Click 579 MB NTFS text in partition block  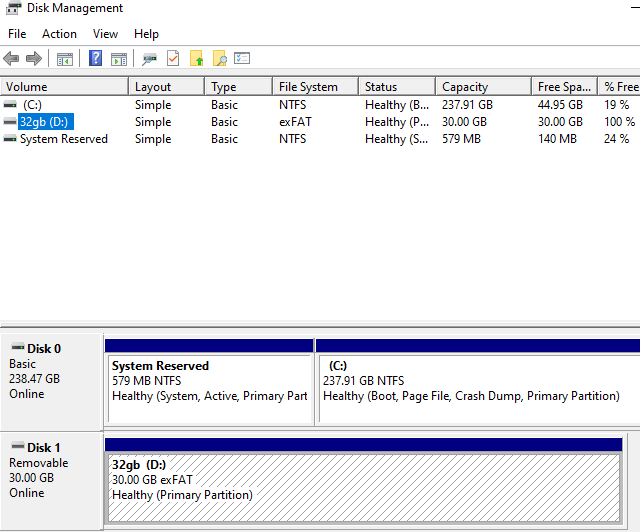point(147,381)
